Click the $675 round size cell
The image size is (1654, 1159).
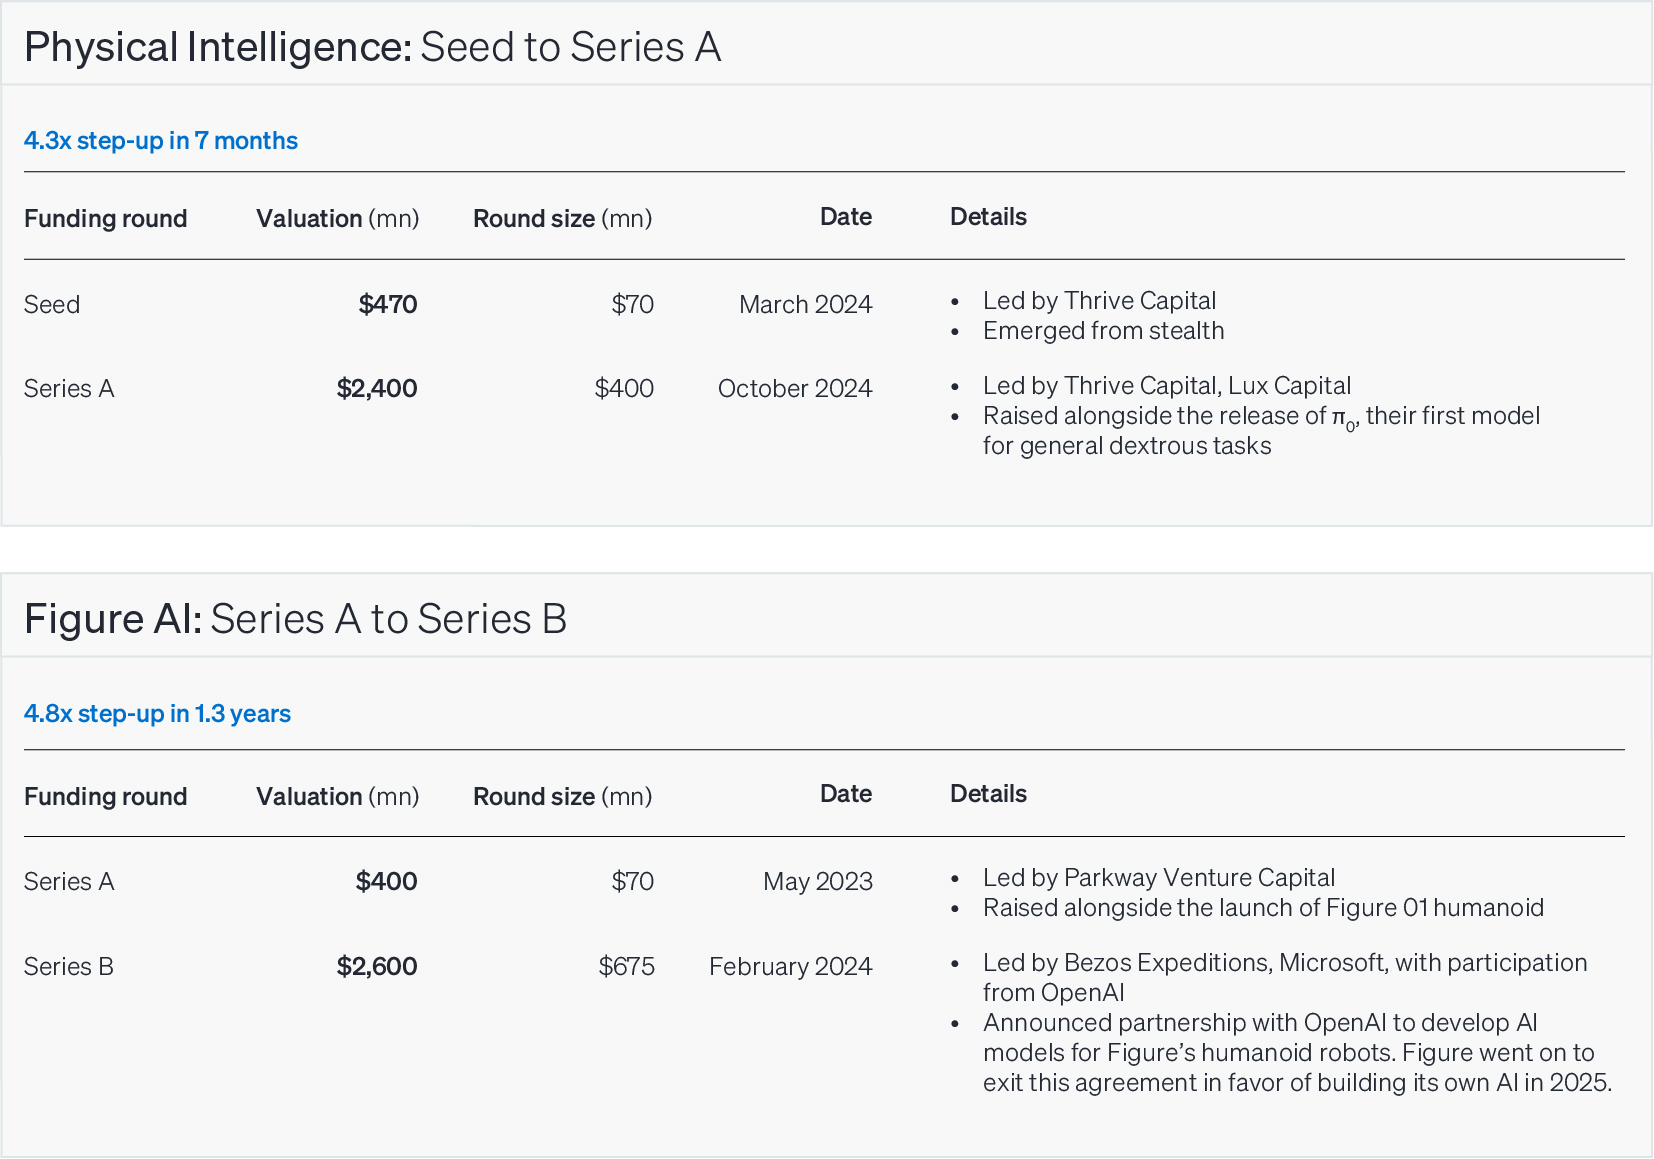pos(627,967)
